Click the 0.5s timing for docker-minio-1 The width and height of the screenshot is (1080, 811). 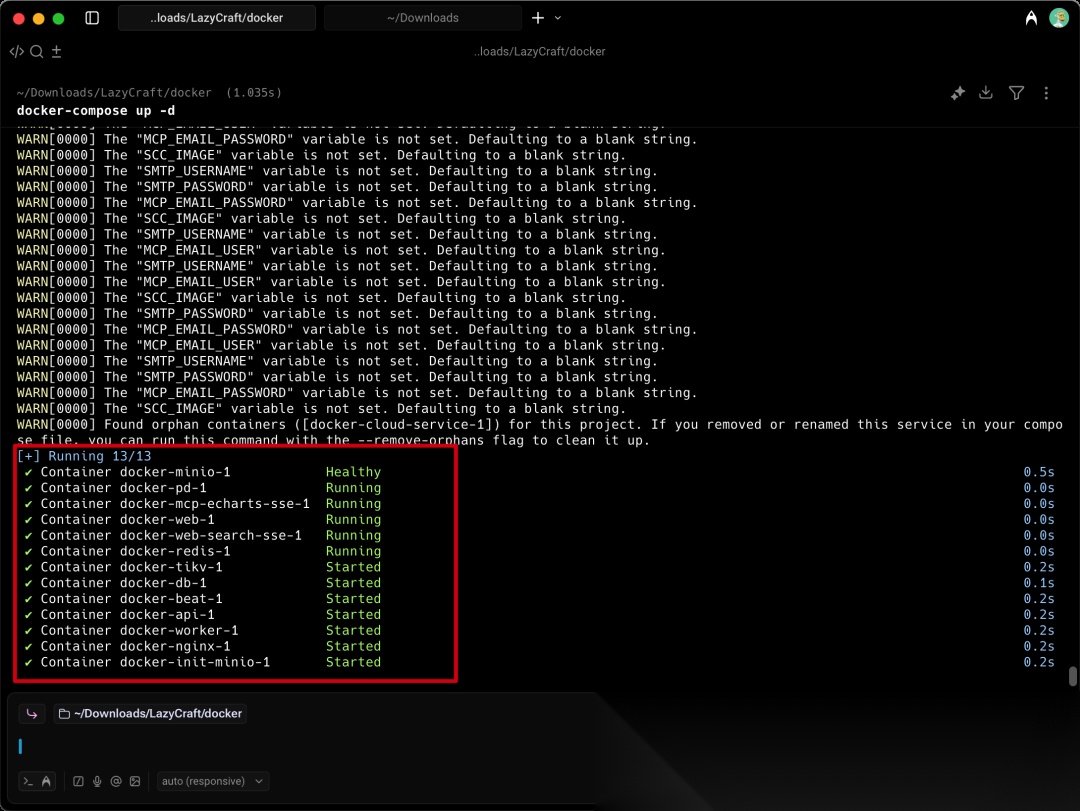click(1039, 472)
